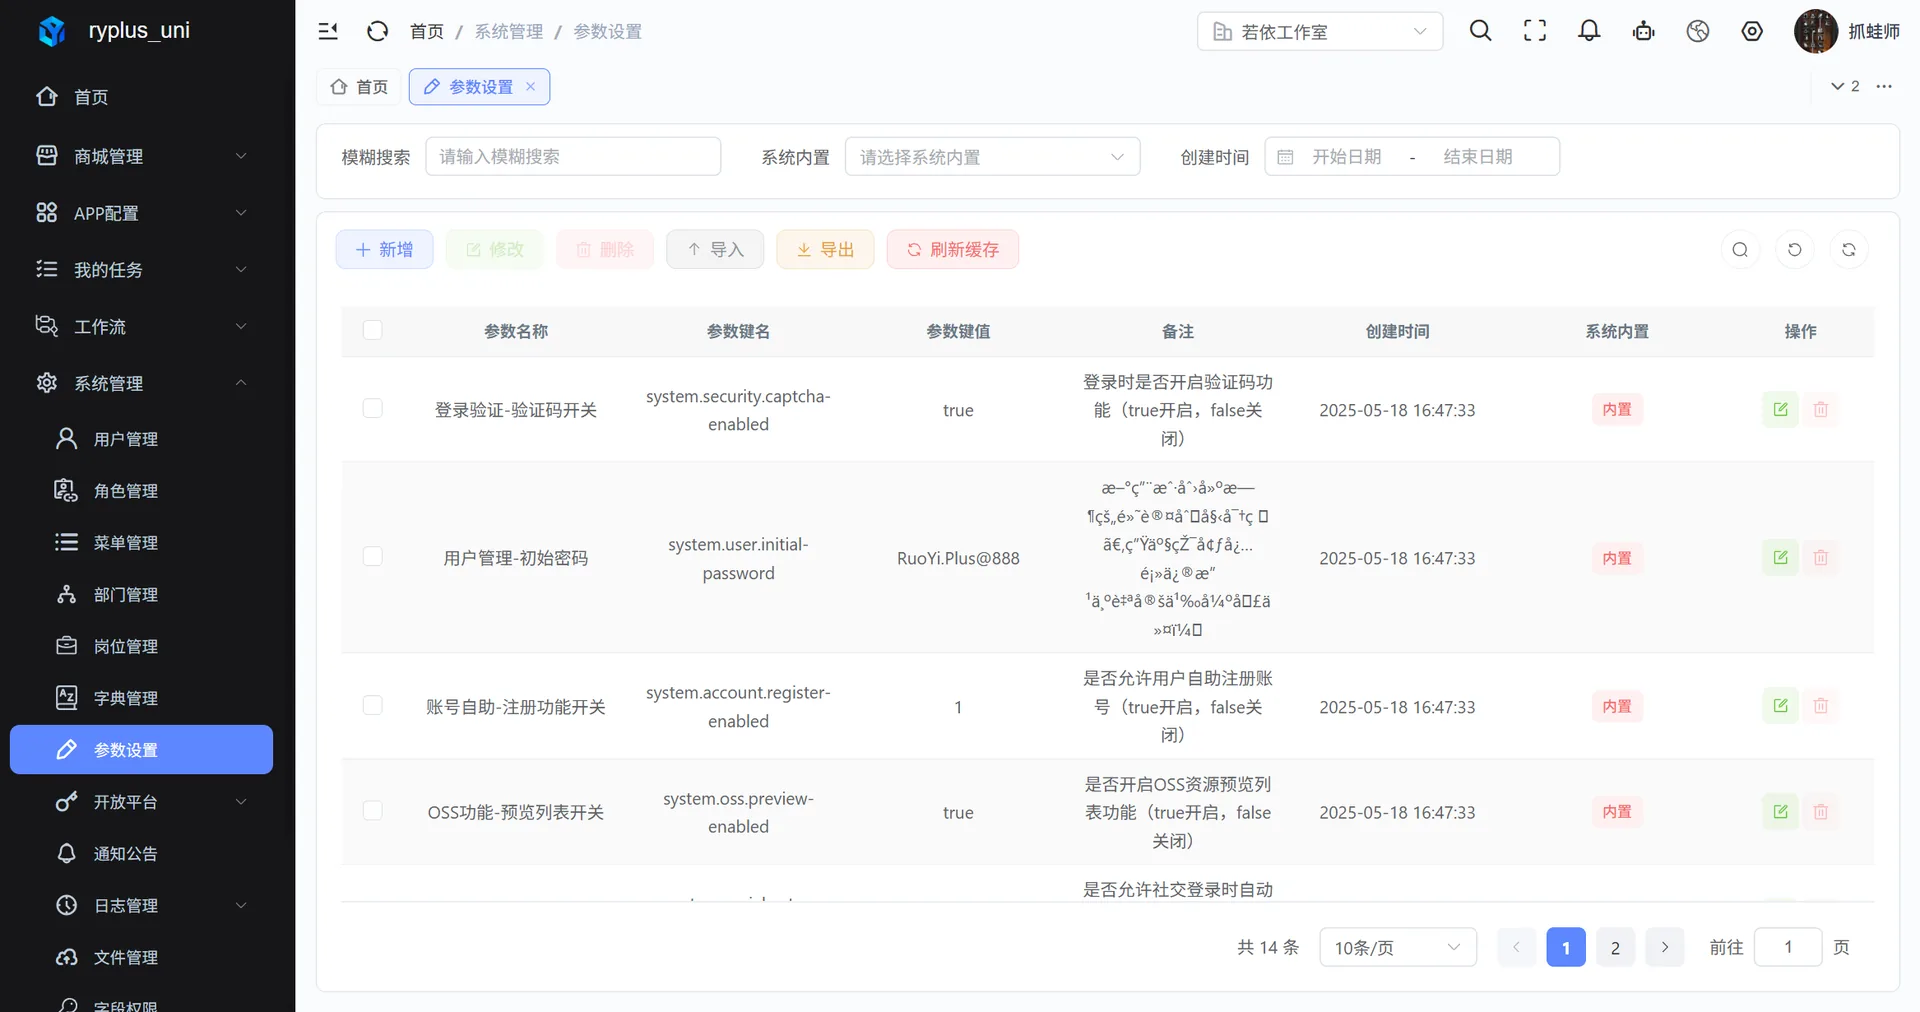Switch to the 首页 tab
Image resolution: width=1920 pixels, height=1012 pixels.
pos(359,87)
